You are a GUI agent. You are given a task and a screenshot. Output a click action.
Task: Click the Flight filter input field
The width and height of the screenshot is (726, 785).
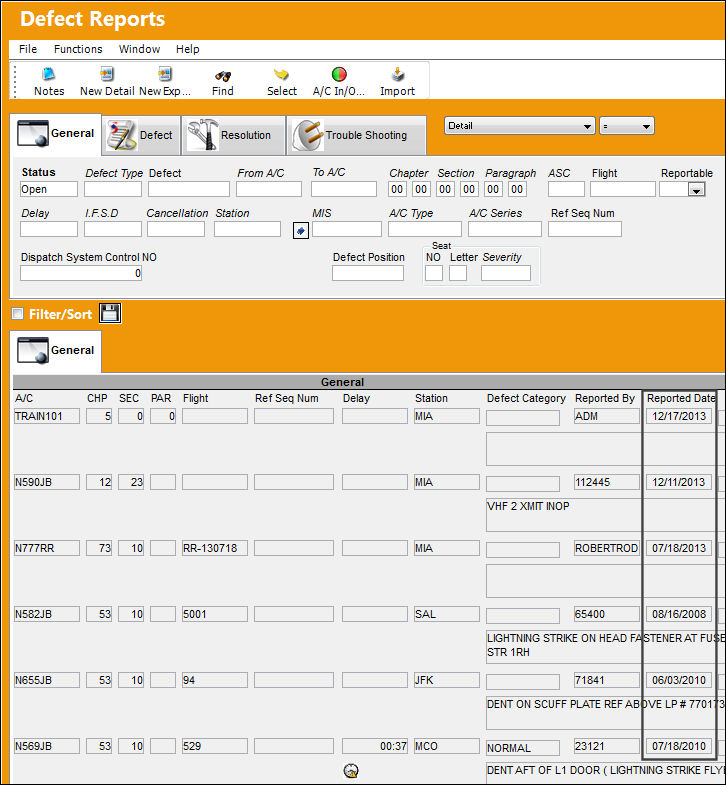click(623, 189)
